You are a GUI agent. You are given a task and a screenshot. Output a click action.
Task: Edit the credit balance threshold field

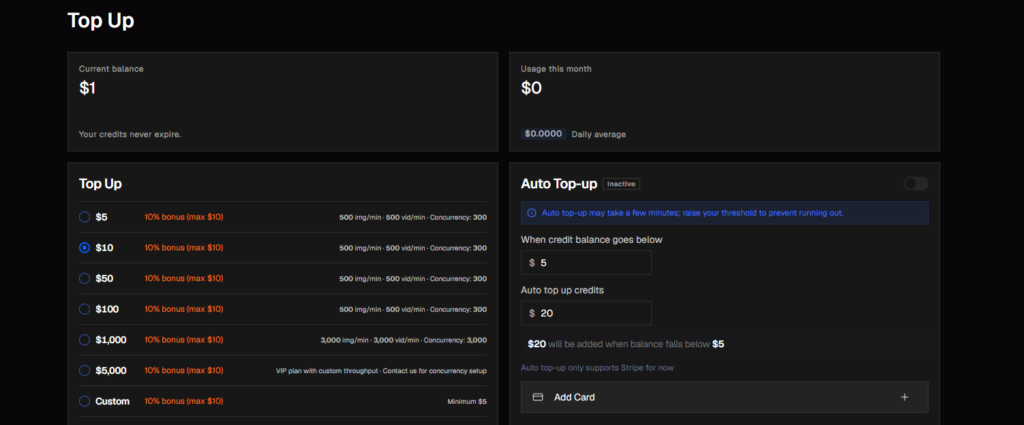586,262
